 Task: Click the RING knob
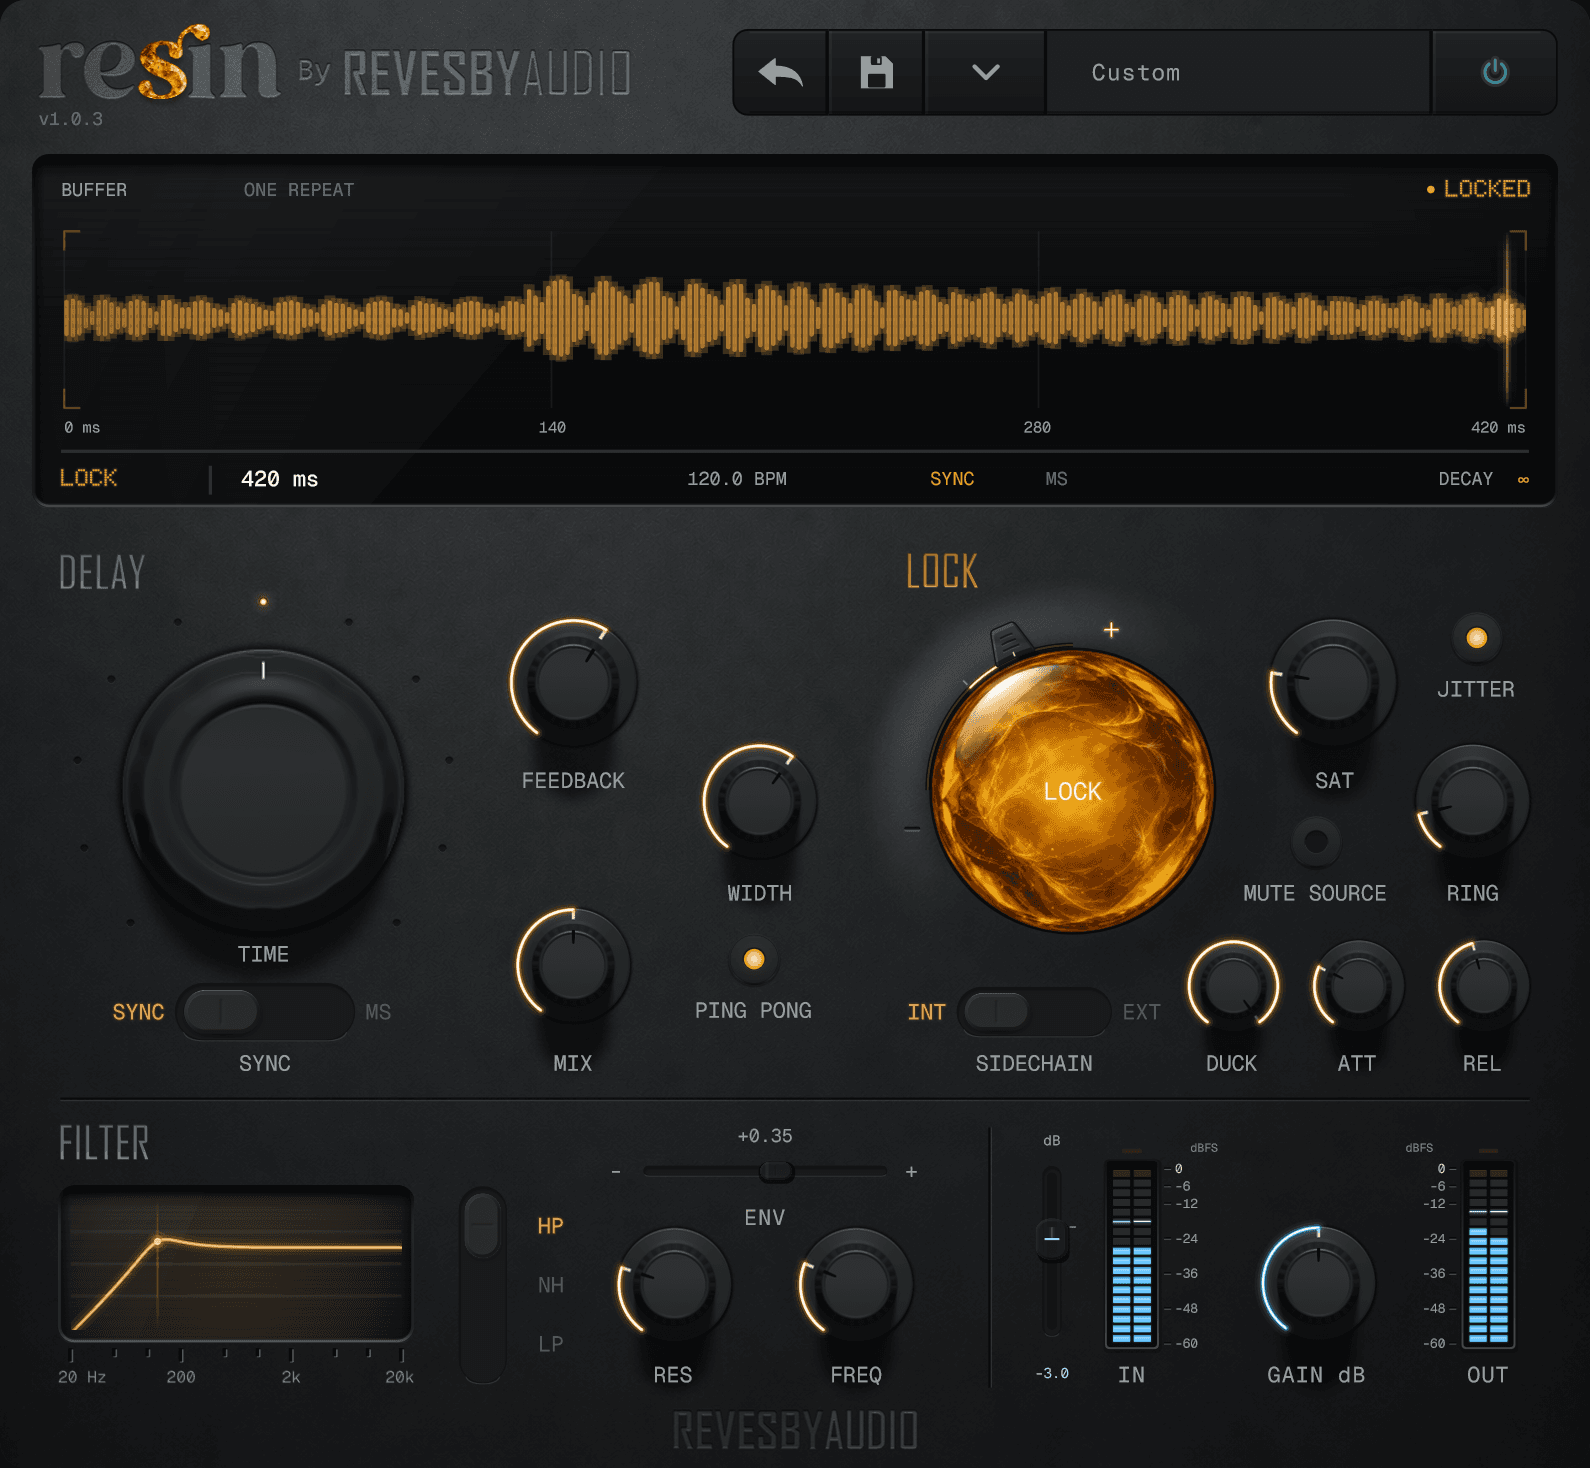(x=1472, y=801)
